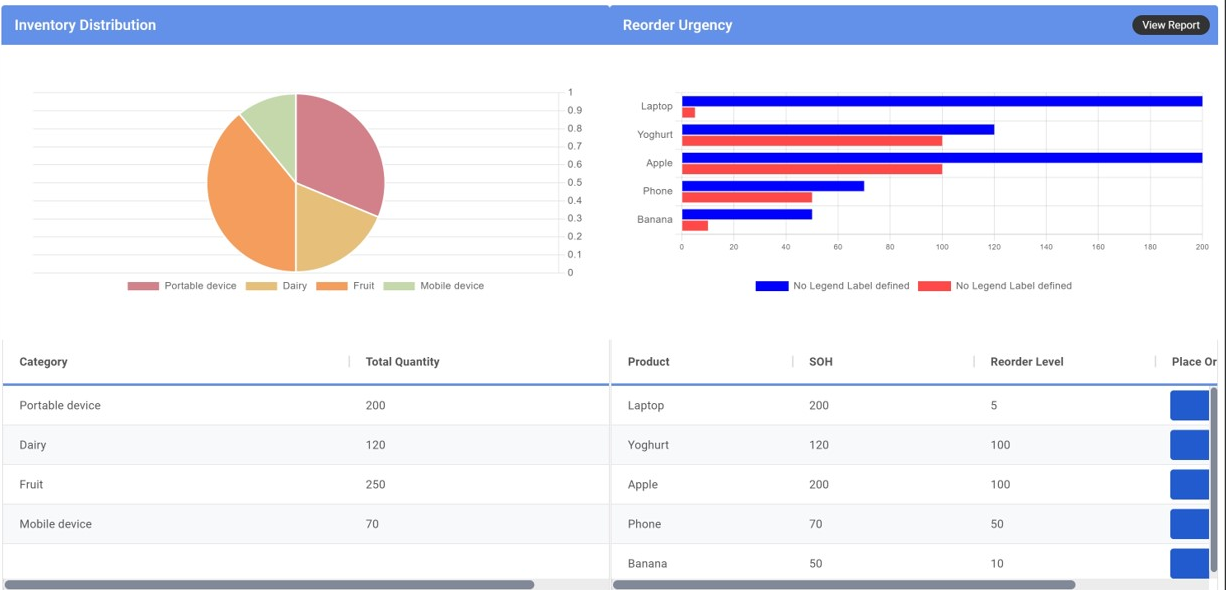
Task: Click the Phone blue SOH bar
Action: 773,186
